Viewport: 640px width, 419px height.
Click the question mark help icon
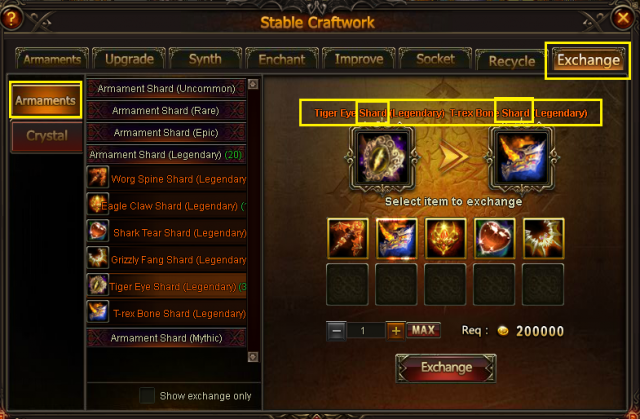[11, 18]
